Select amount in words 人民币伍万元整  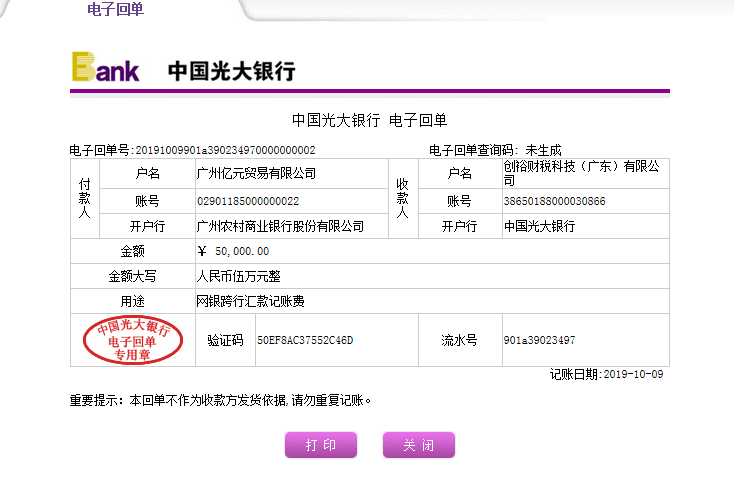(238, 276)
